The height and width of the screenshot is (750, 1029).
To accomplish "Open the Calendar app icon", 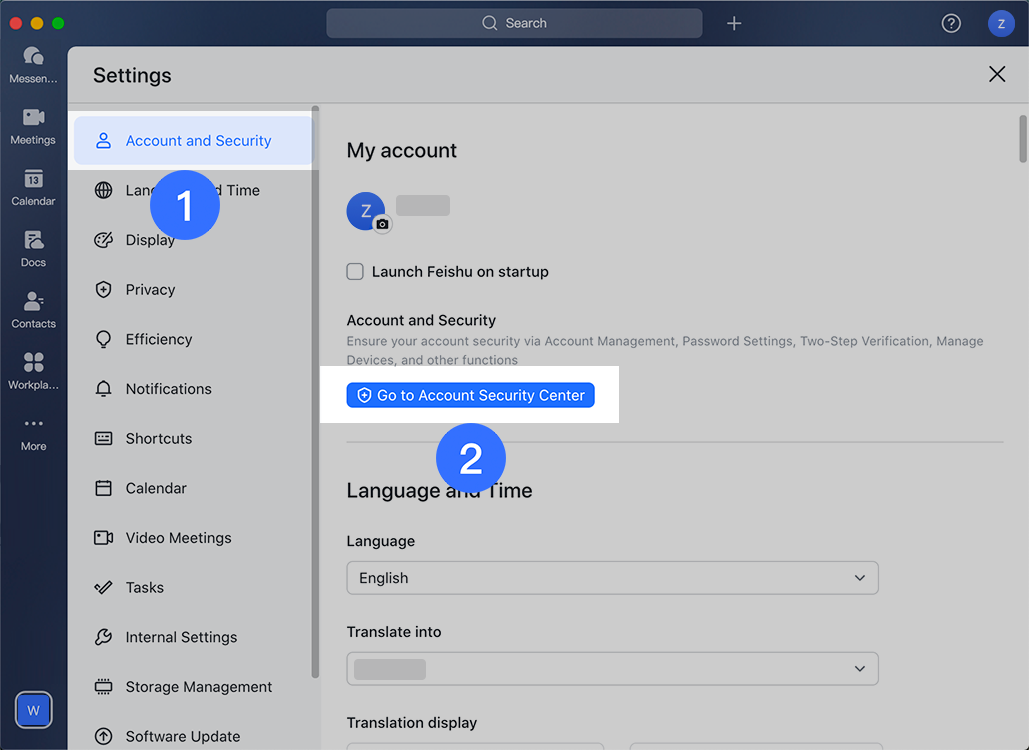I will 33,187.
